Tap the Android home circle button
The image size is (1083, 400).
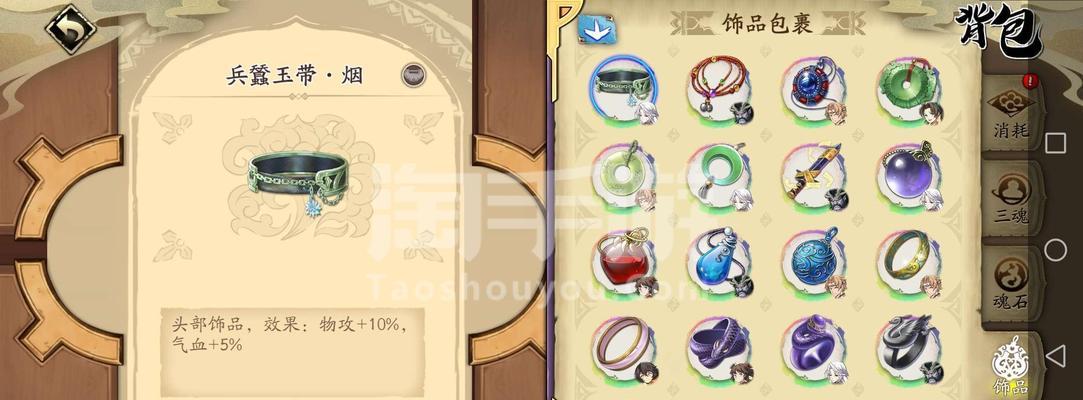1055,250
